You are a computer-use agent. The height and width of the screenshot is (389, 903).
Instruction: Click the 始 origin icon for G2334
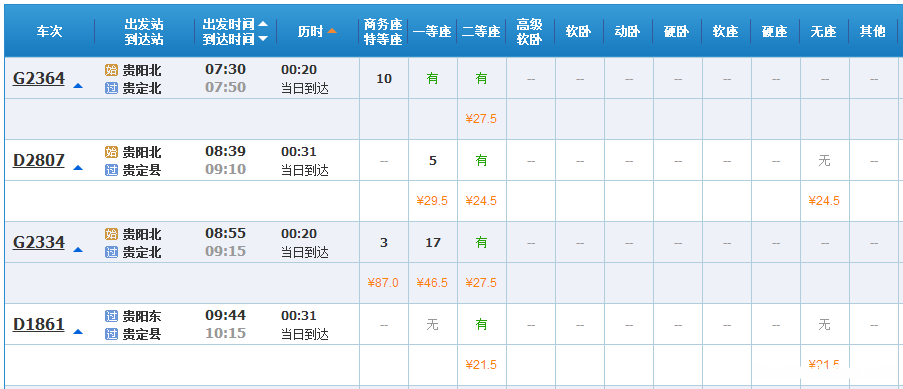111,234
